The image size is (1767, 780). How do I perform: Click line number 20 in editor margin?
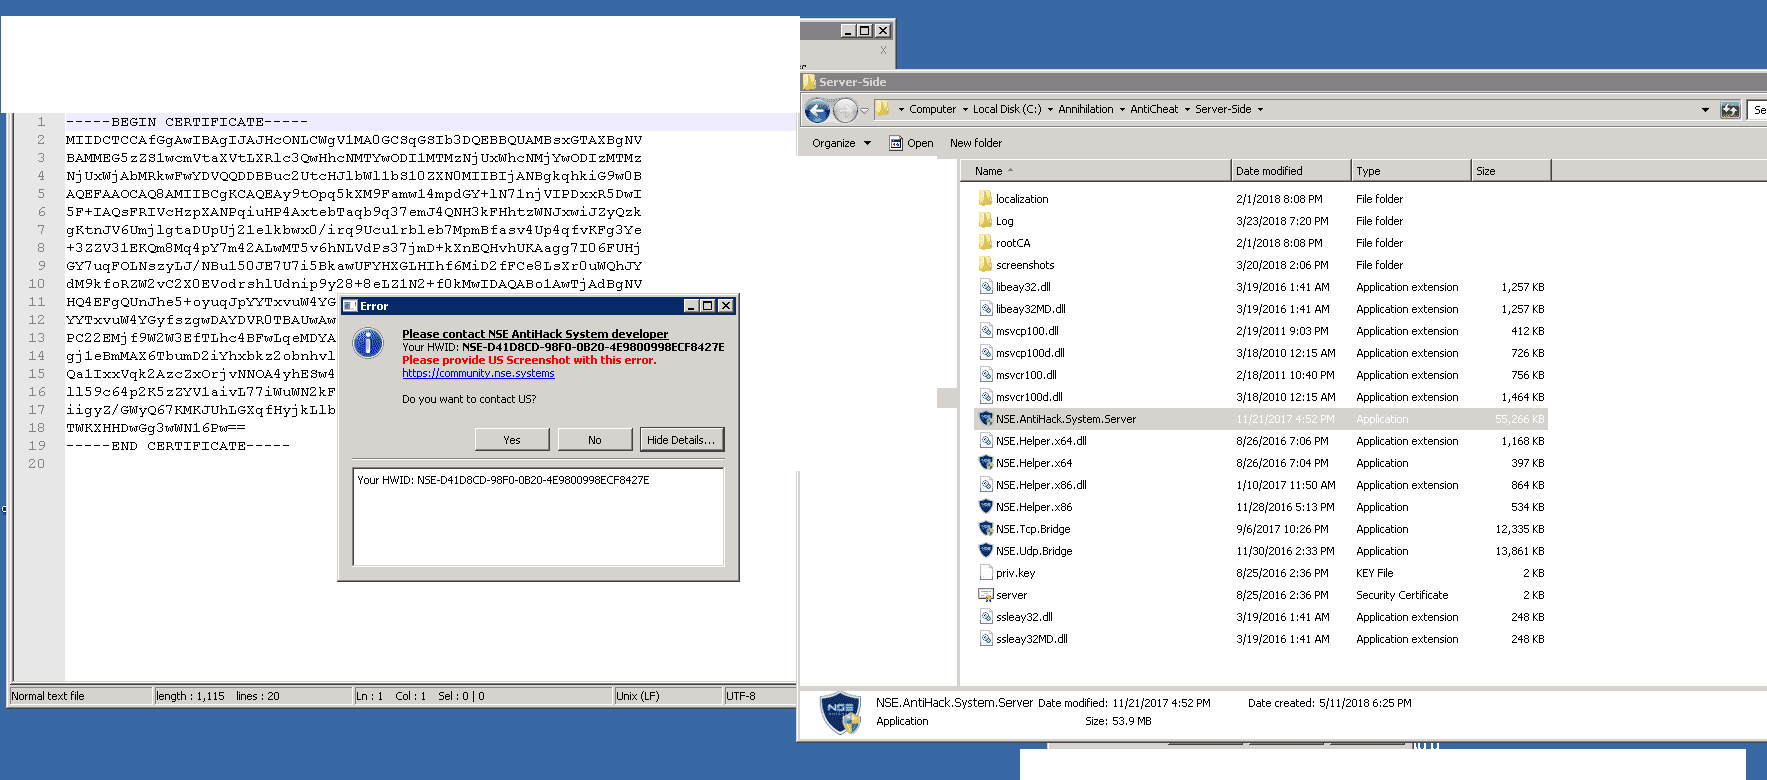point(36,464)
